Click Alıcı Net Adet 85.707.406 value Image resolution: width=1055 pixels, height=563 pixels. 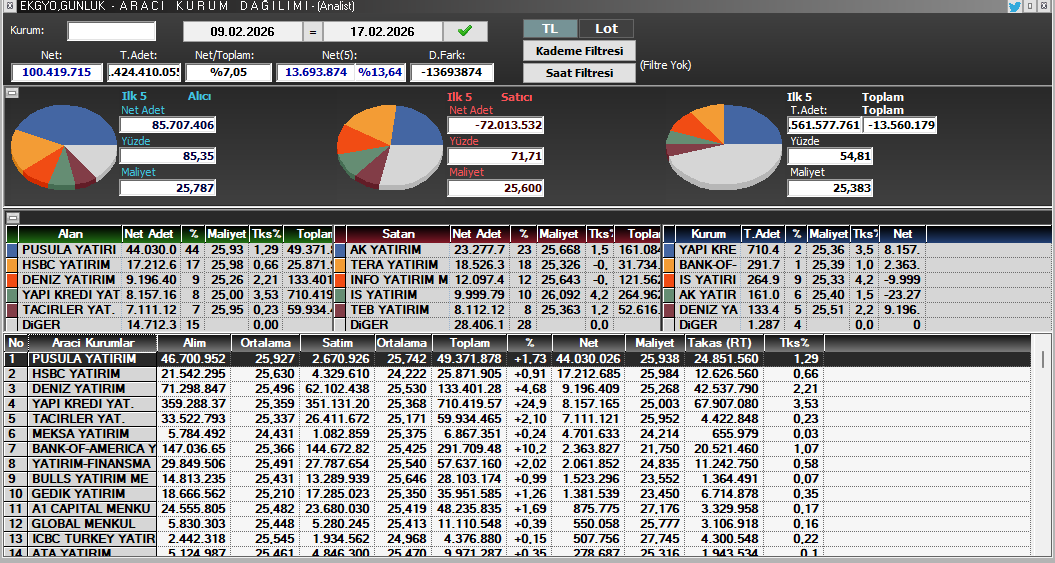point(168,125)
